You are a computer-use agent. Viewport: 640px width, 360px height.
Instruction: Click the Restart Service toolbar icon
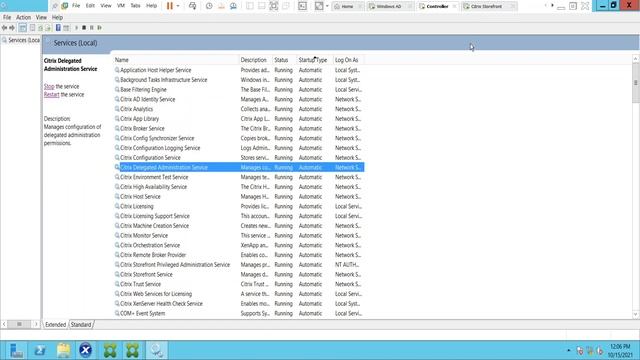point(99,28)
